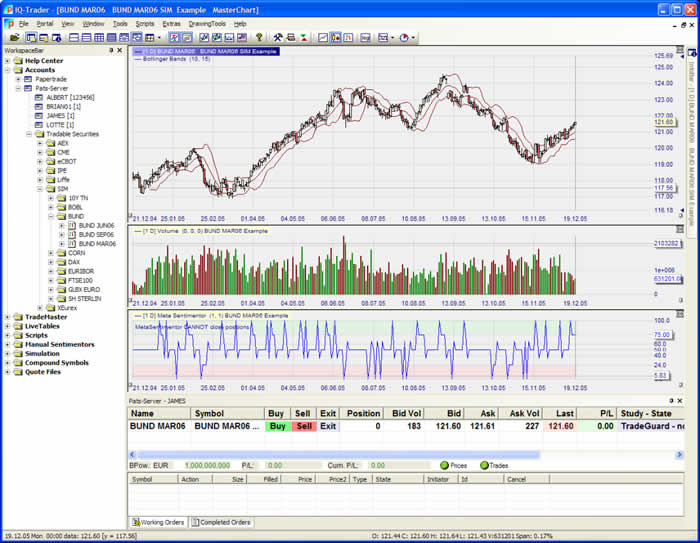Click the hammer and pick tools icon
The height and width of the screenshot is (543, 700).
coord(278,38)
